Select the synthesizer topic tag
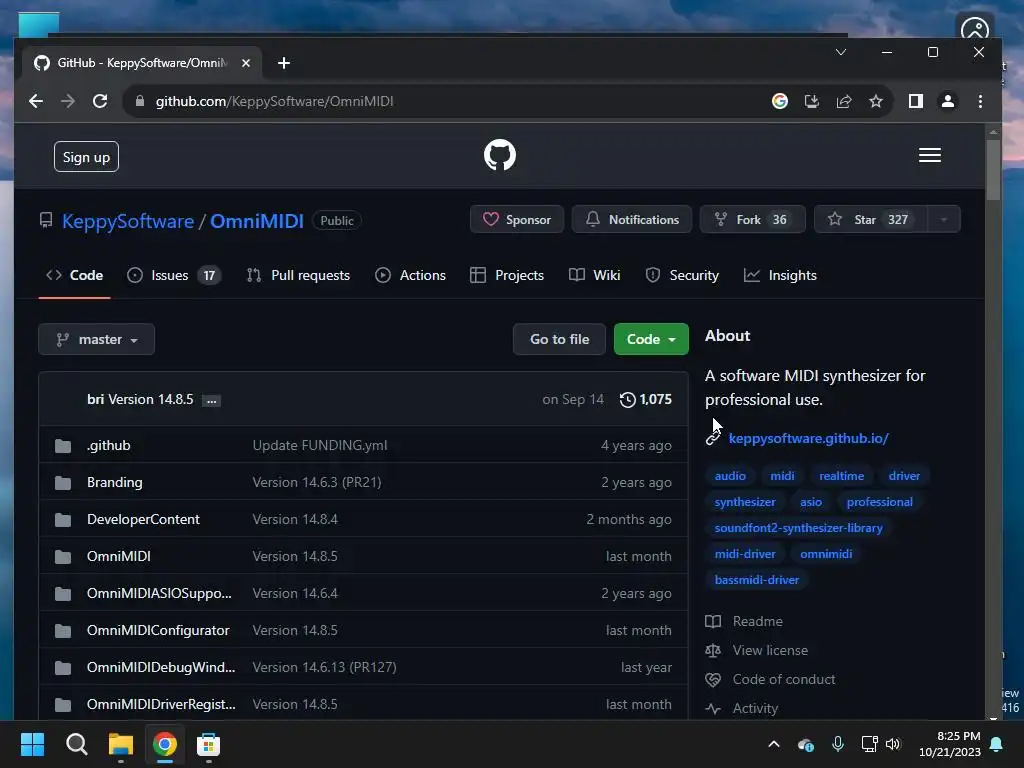The image size is (1024, 768). point(745,502)
